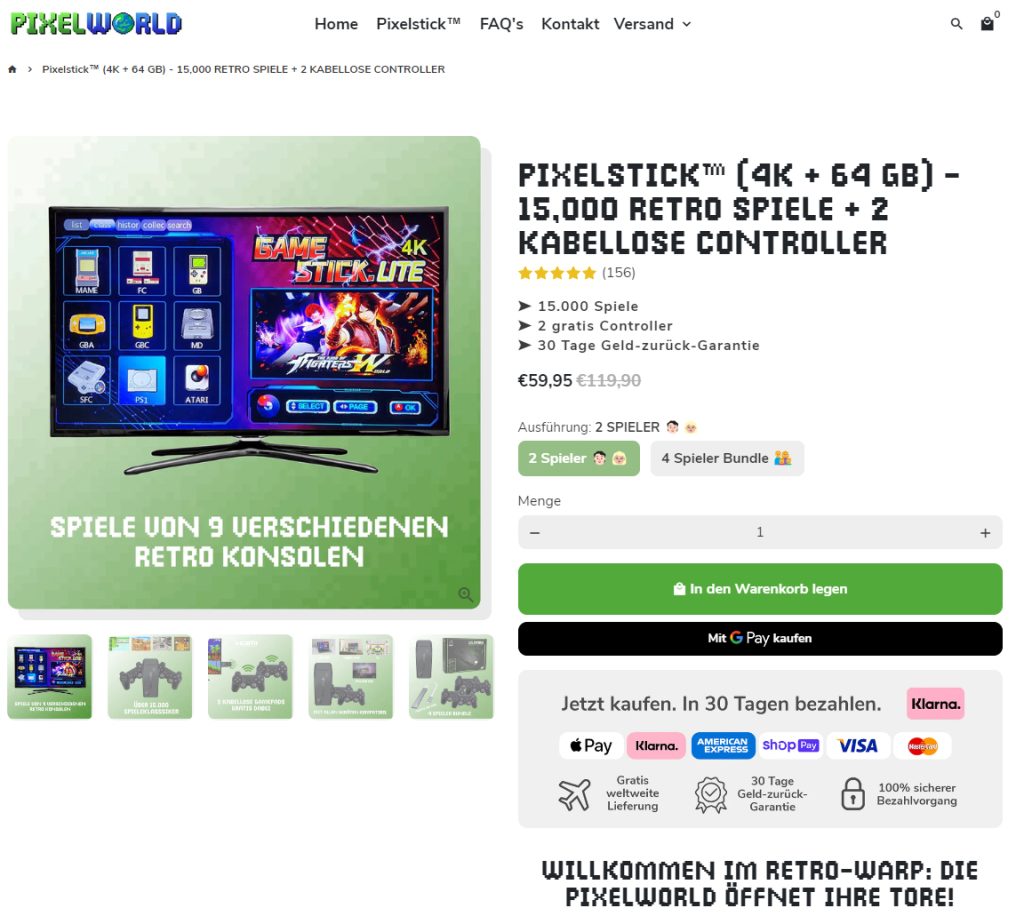Screen dimensions: 1024x924
Task: Select the 4 Spieler Bundle variant
Action: (x=727, y=458)
